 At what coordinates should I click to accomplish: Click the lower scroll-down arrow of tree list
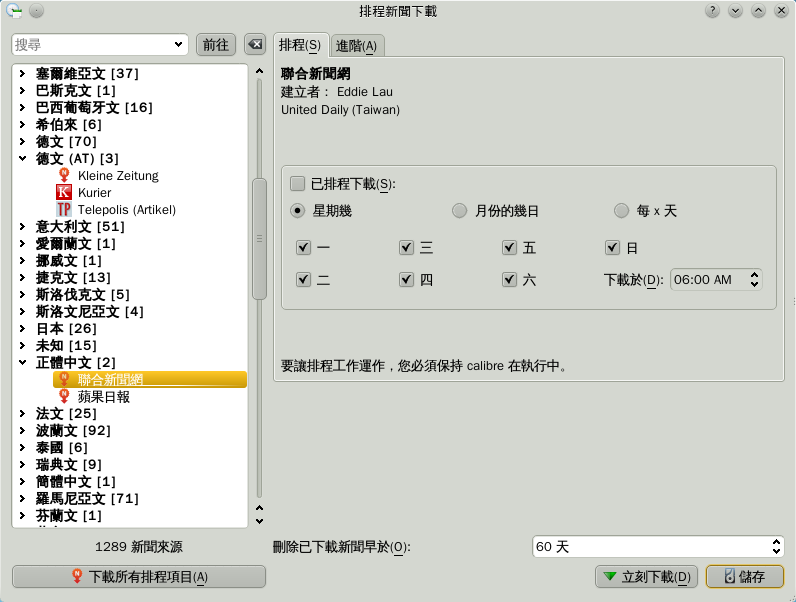pos(259,521)
